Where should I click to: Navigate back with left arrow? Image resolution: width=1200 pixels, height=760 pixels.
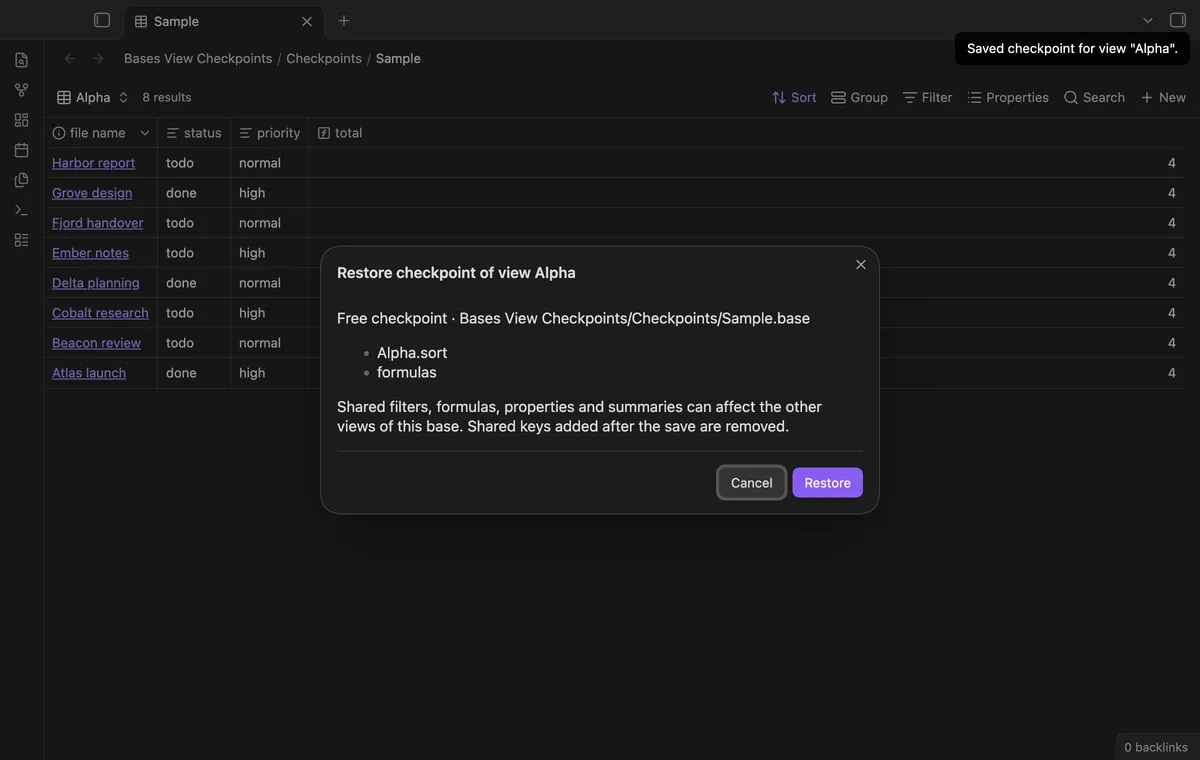point(70,58)
